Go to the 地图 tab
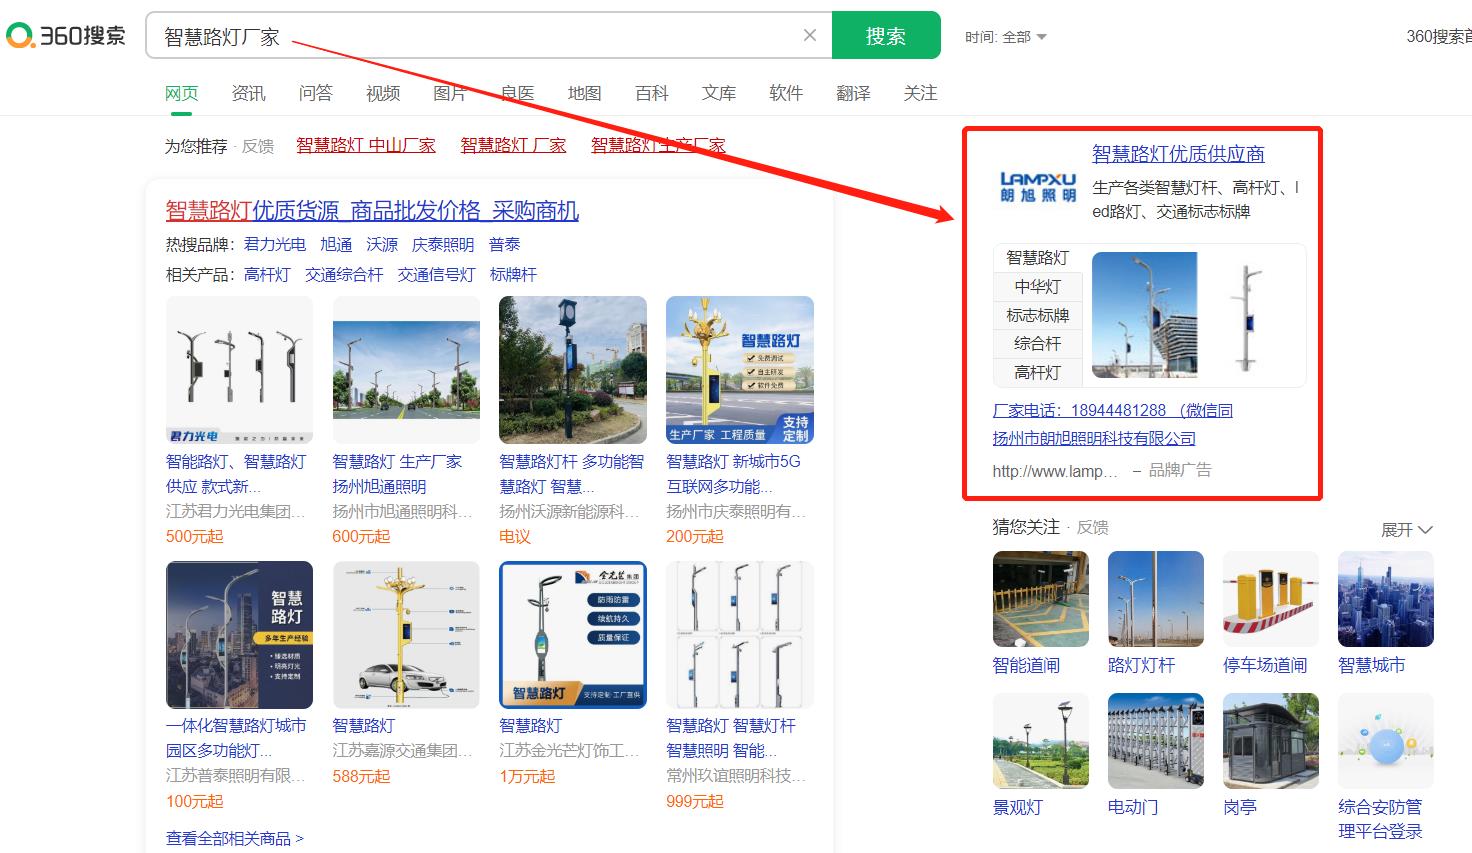The width and height of the screenshot is (1472, 853). (585, 93)
